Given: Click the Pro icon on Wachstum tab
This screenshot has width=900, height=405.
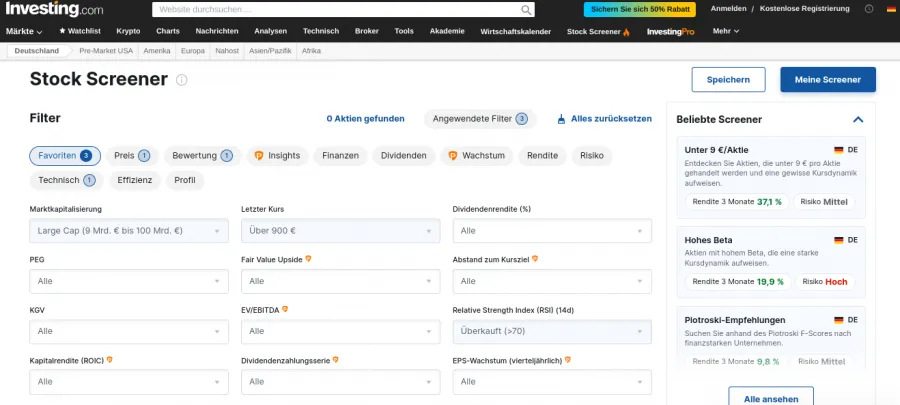Looking at the screenshot, I should coord(453,155).
